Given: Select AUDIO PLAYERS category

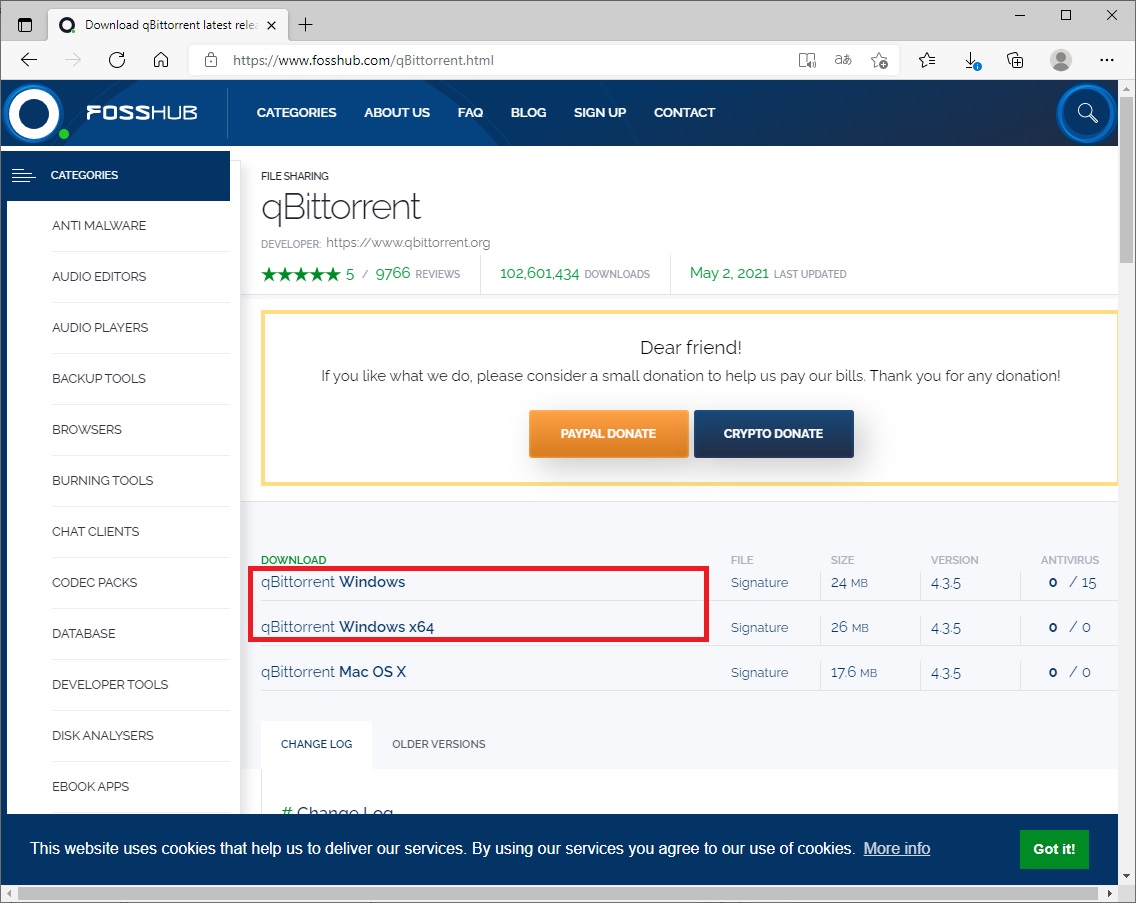Looking at the screenshot, I should coord(100,328).
